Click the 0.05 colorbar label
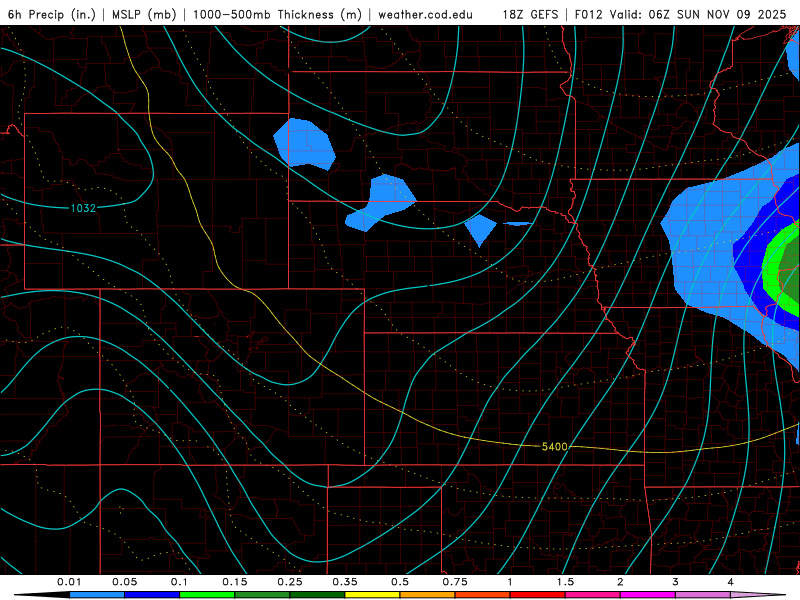 (124, 582)
